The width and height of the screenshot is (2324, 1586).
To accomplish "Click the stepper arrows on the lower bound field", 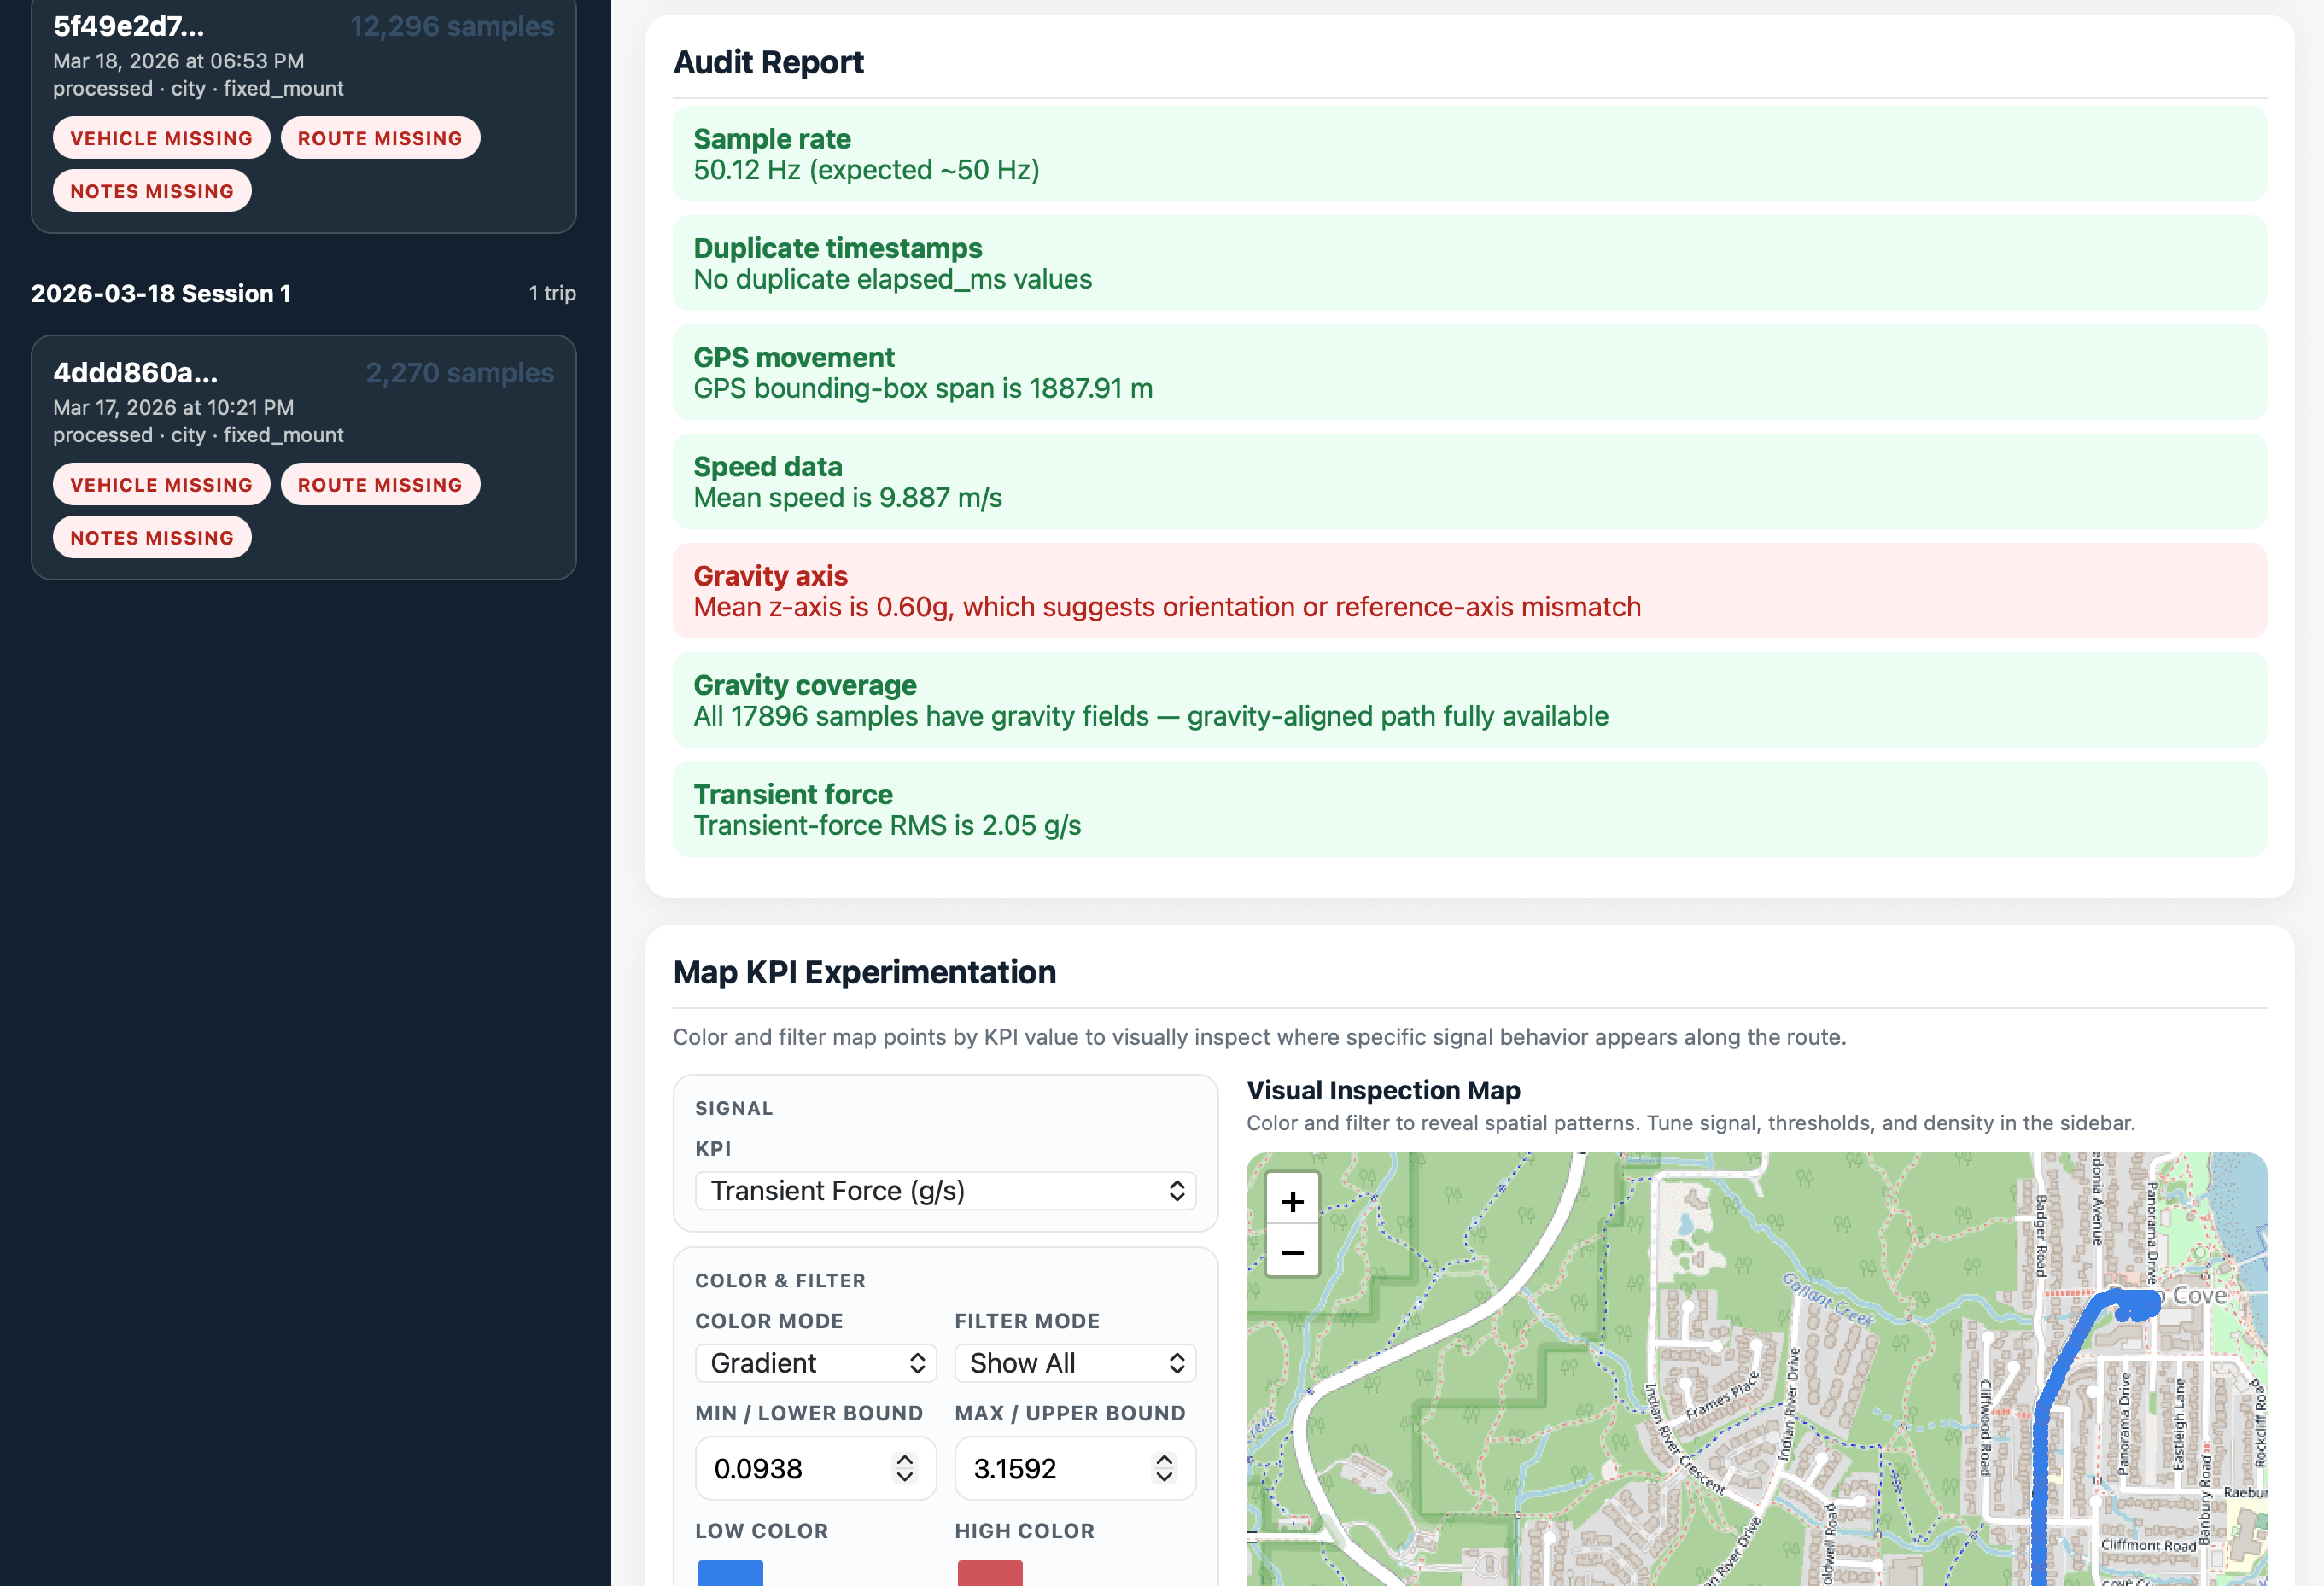I will (904, 1468).
